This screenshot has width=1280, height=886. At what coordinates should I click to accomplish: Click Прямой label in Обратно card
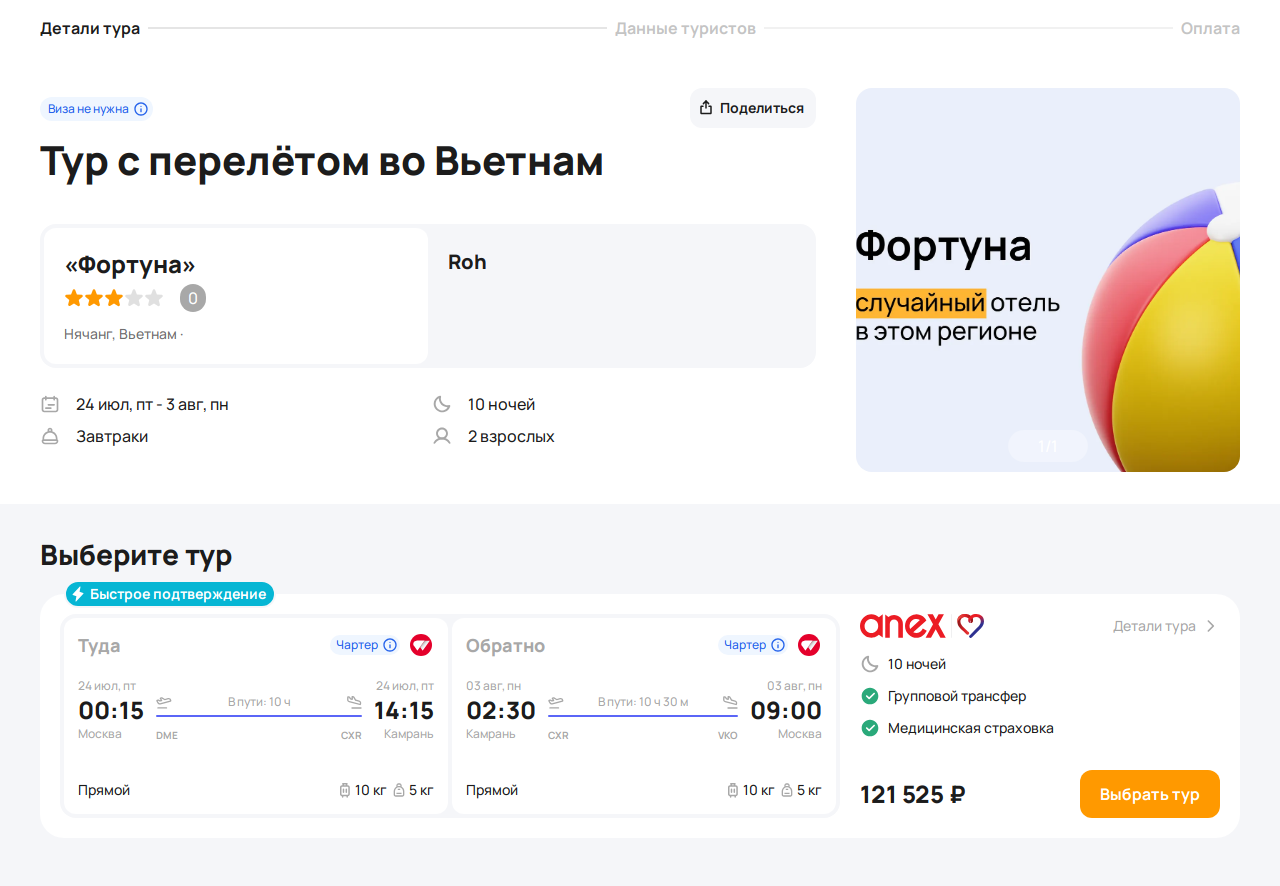pos(492,790)
